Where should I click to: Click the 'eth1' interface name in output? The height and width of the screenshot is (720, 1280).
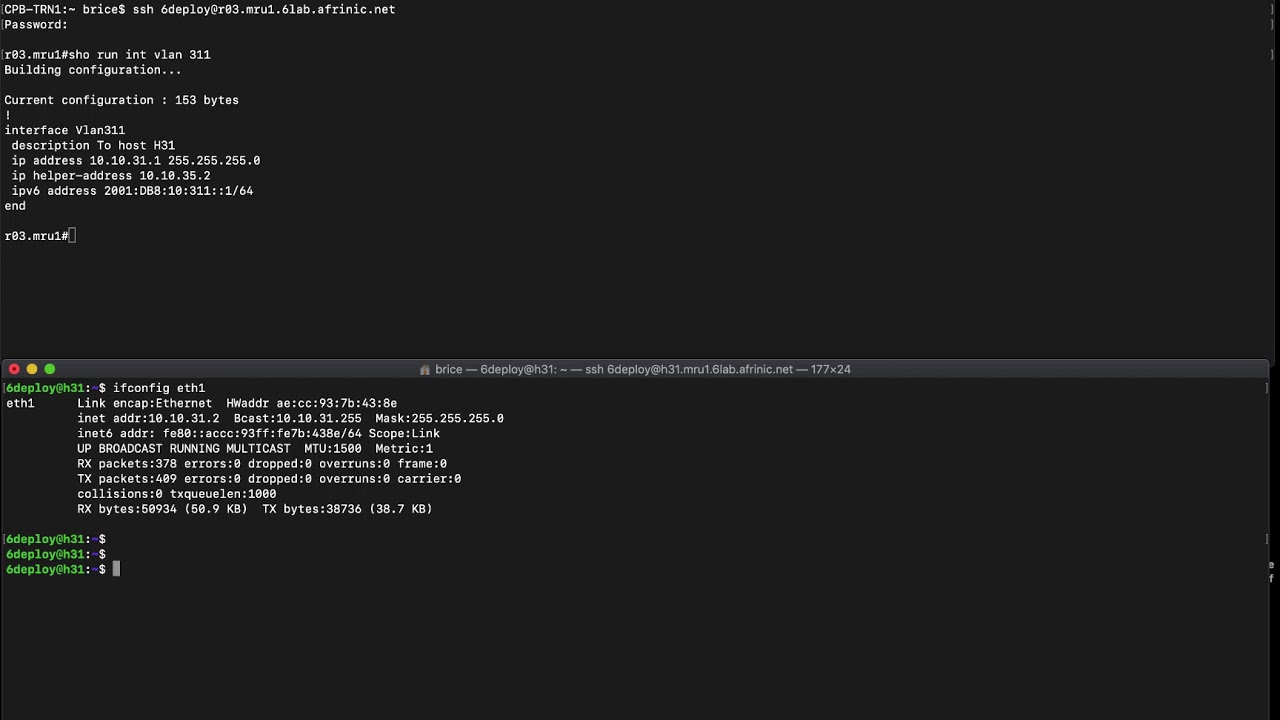click(x=20, y=403)
